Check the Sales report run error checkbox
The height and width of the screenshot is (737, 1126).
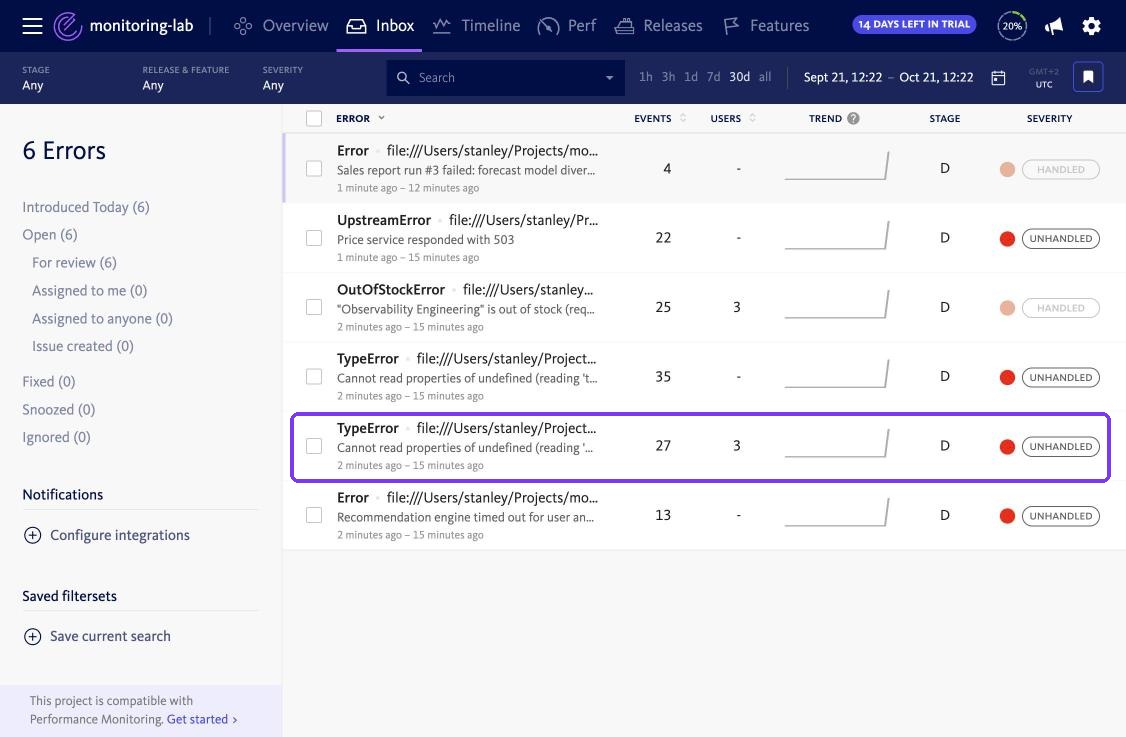[314, 169]
